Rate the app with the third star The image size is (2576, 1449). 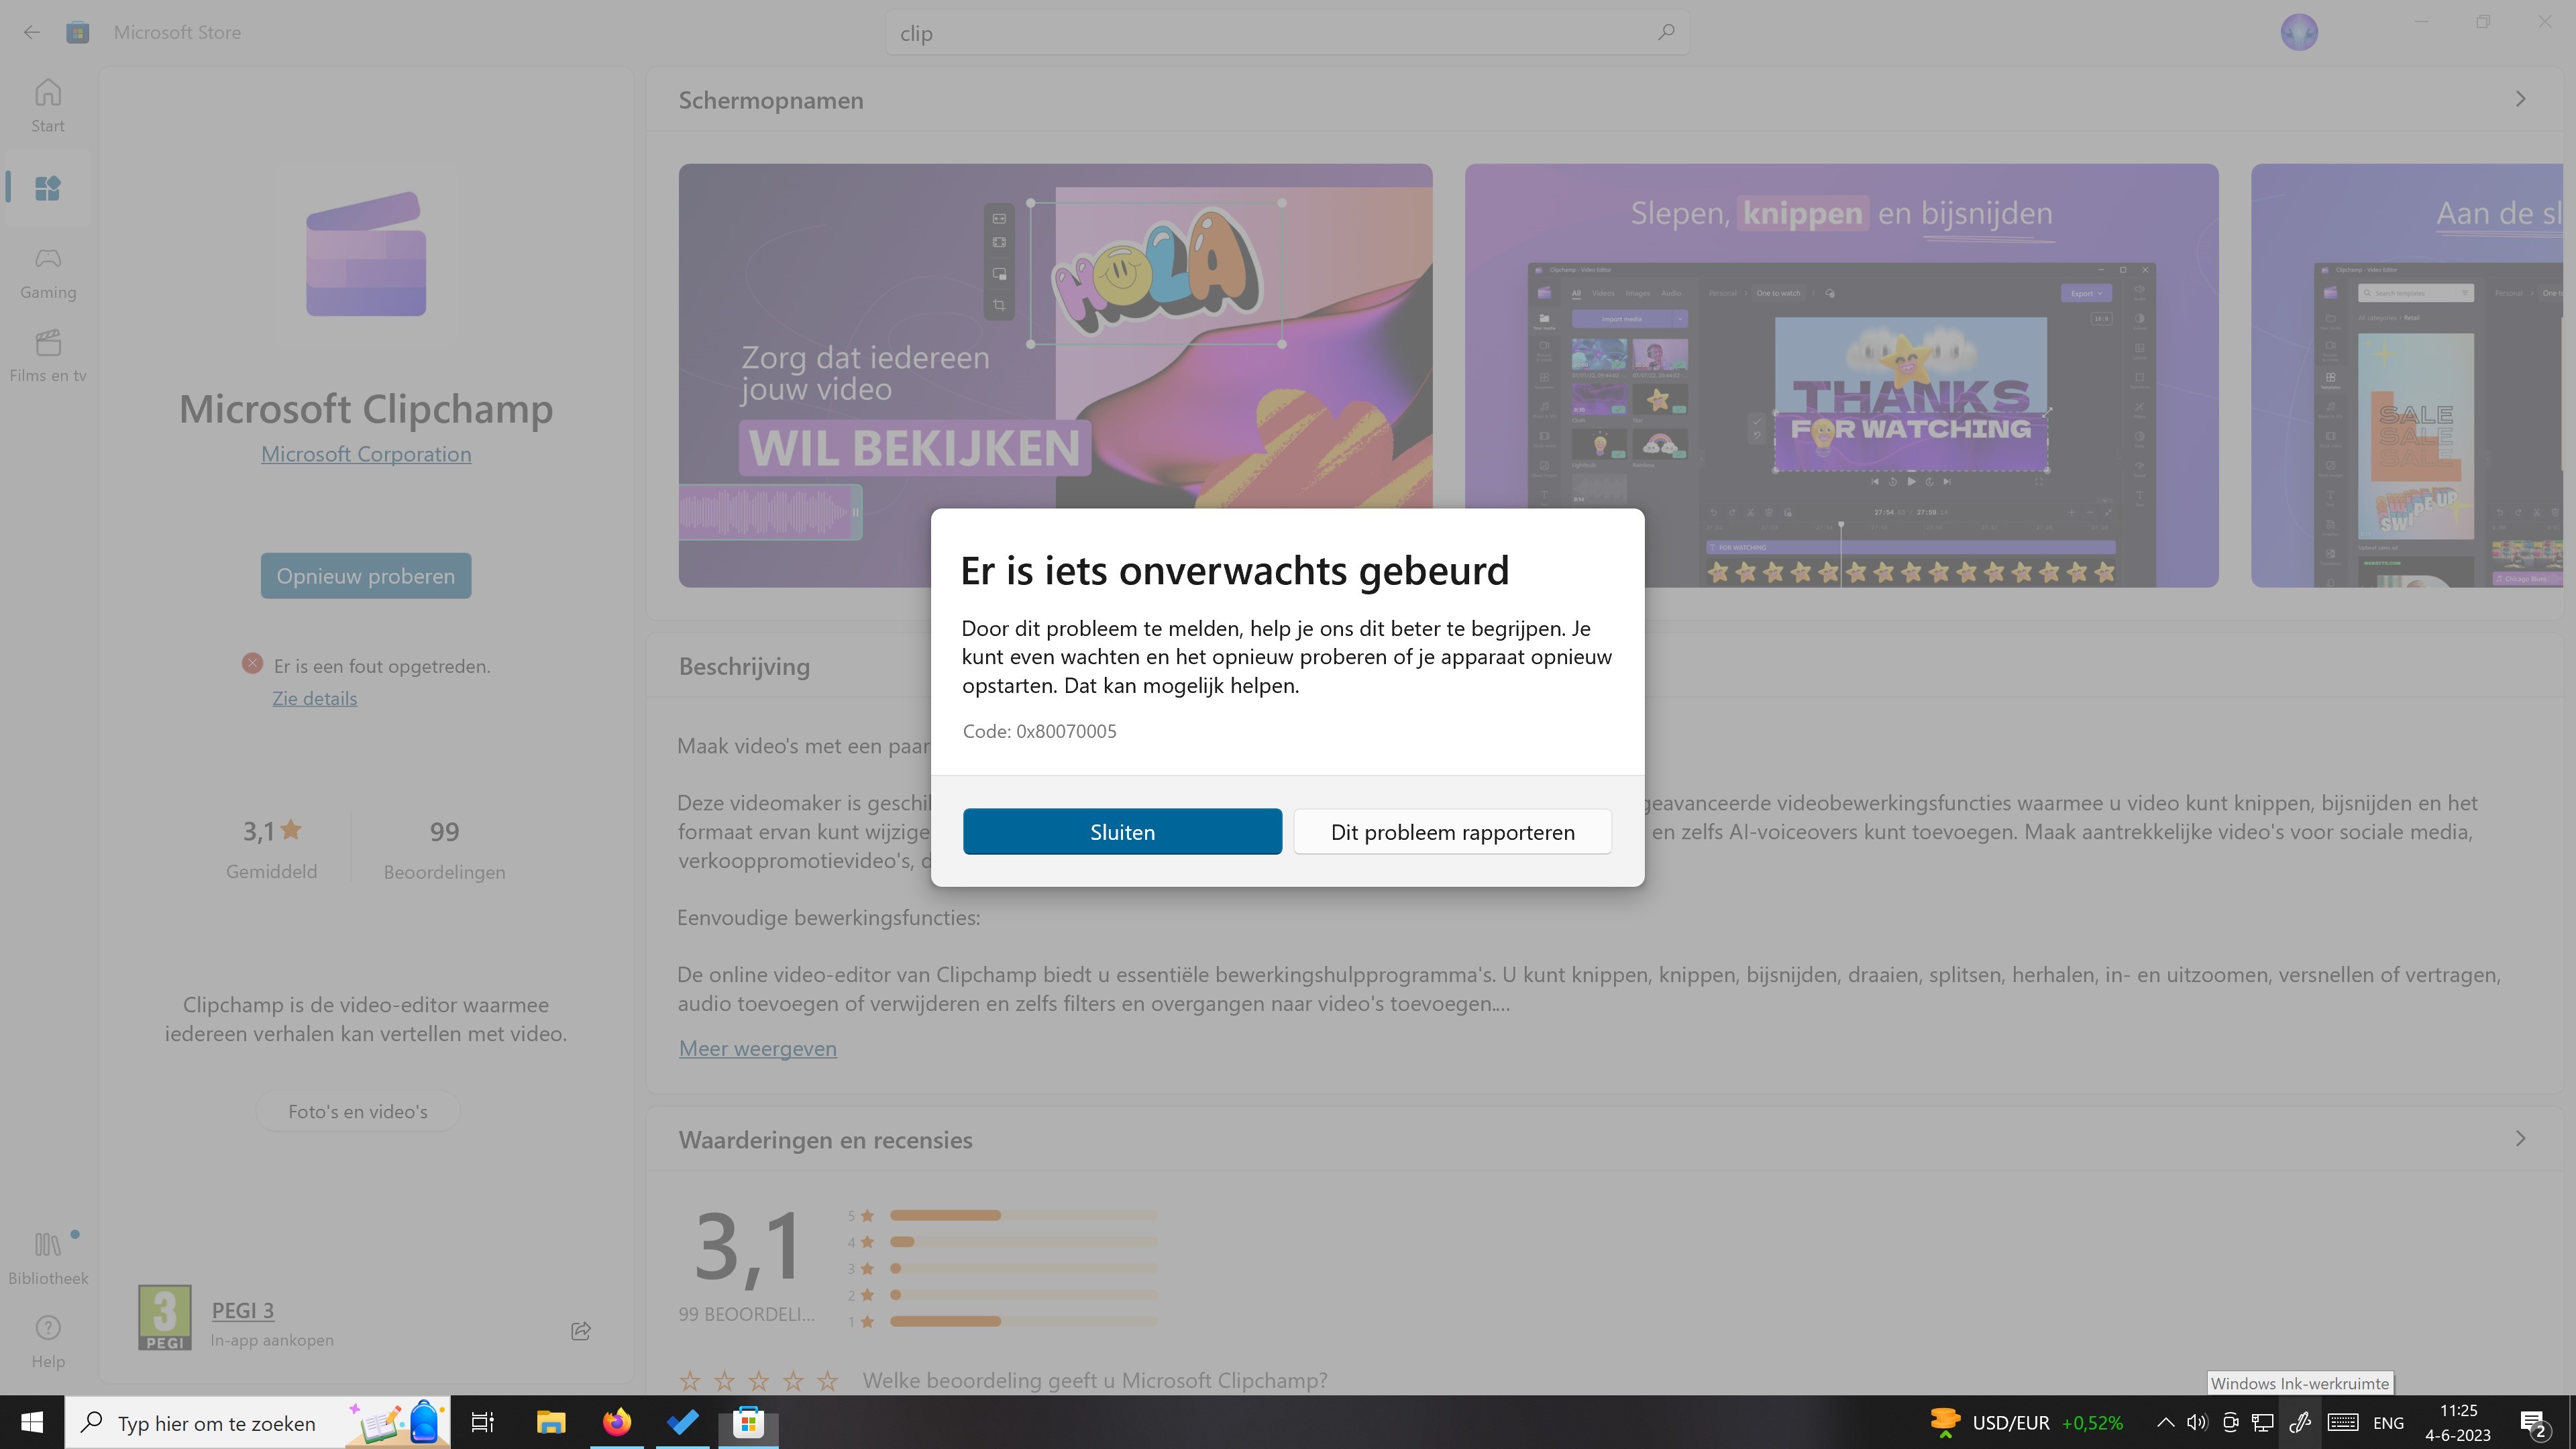click(759, 1381)
